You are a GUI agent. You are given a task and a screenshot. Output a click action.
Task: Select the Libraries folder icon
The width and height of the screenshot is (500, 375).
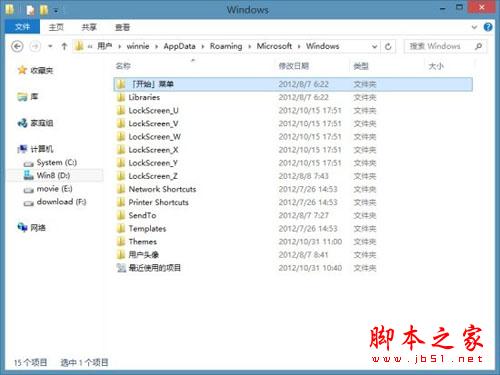click(121, 97)
